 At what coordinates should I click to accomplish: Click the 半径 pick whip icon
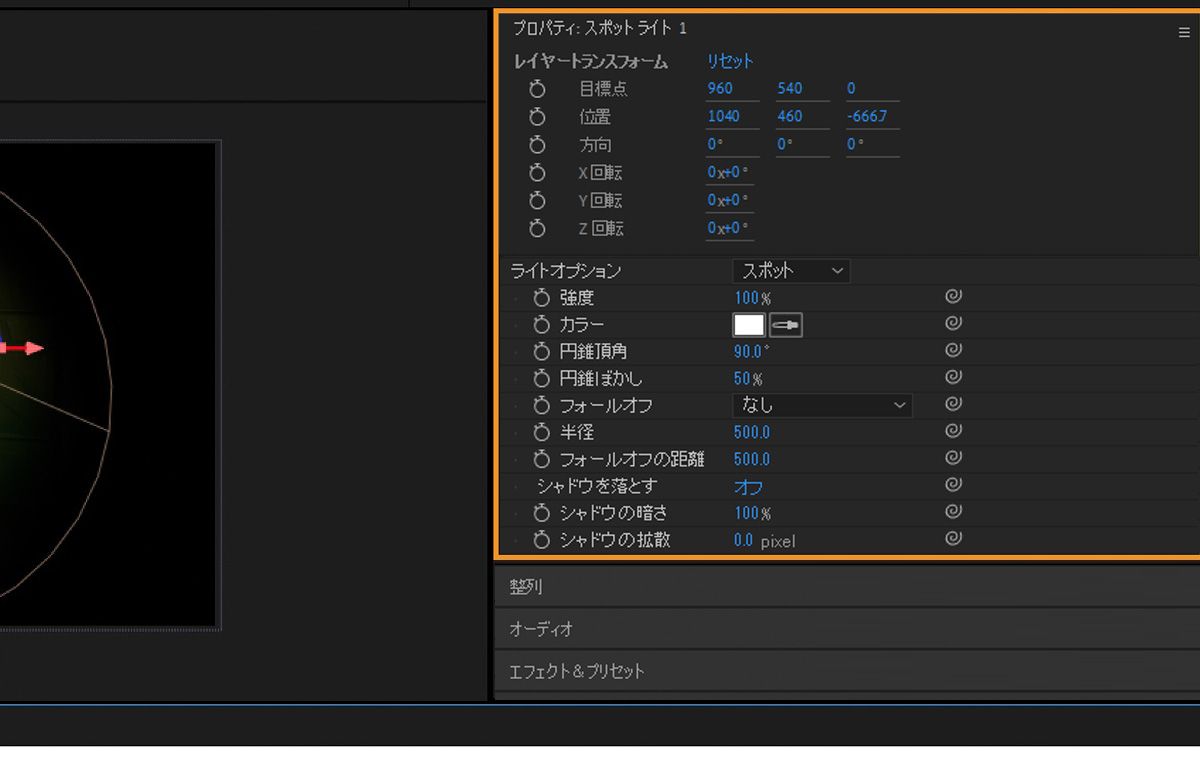pos(953,431)
